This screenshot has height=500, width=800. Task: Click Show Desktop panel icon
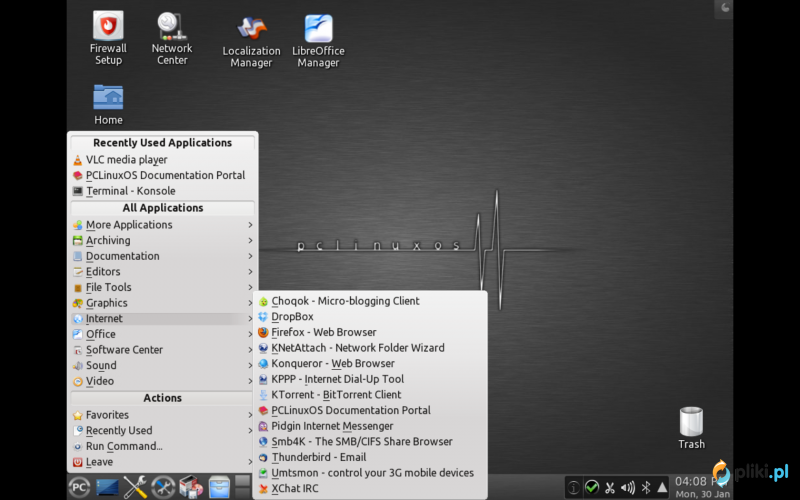[x=107, y=487]
